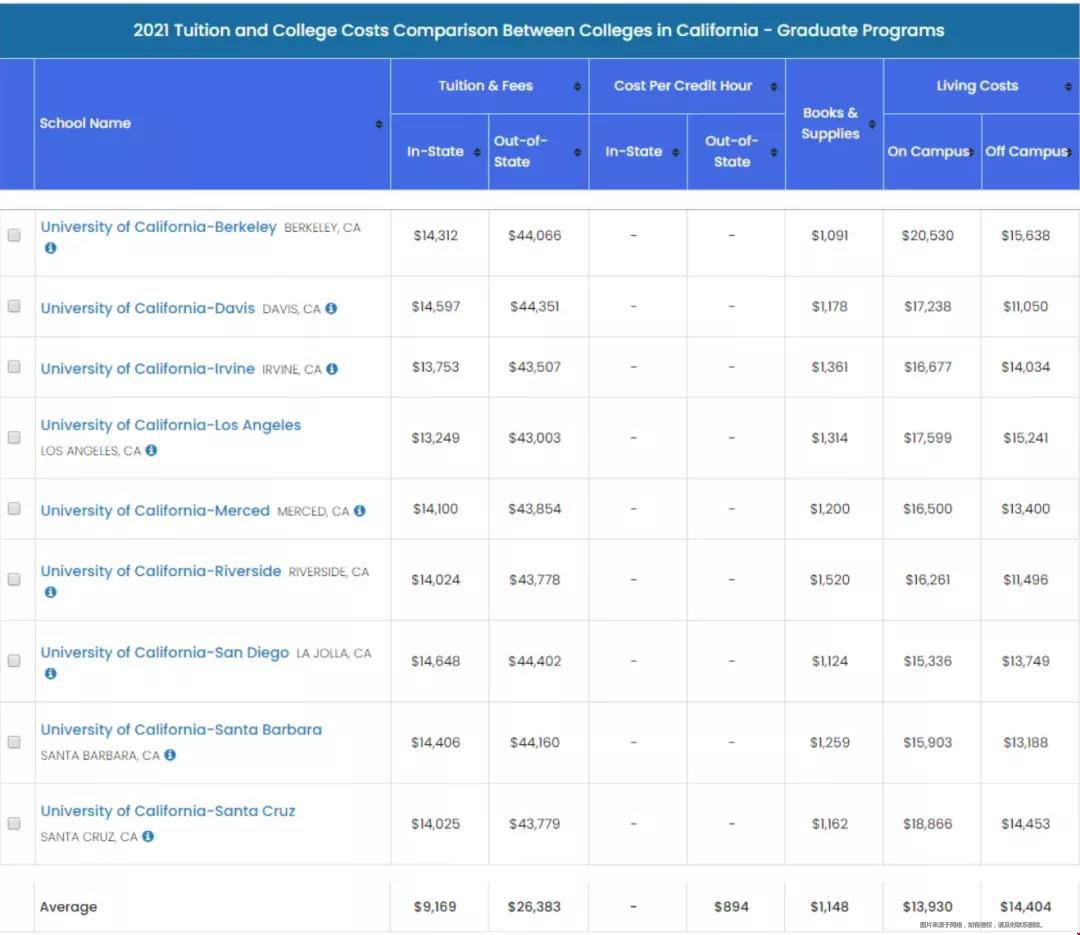Sort Tuition In-State column arrows
This screenshot has height=935, width=1080.
point(477,152)
